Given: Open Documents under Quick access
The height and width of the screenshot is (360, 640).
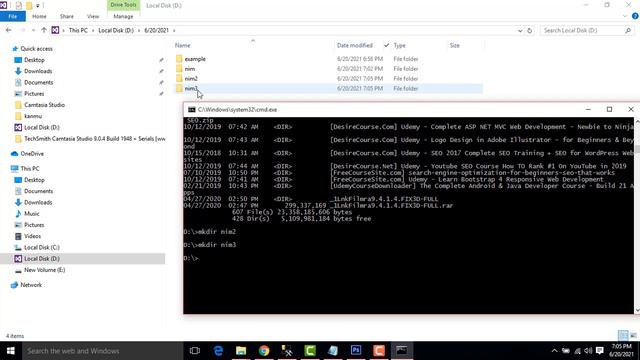Looking at the screenshot, I should (x=38, y=82).
